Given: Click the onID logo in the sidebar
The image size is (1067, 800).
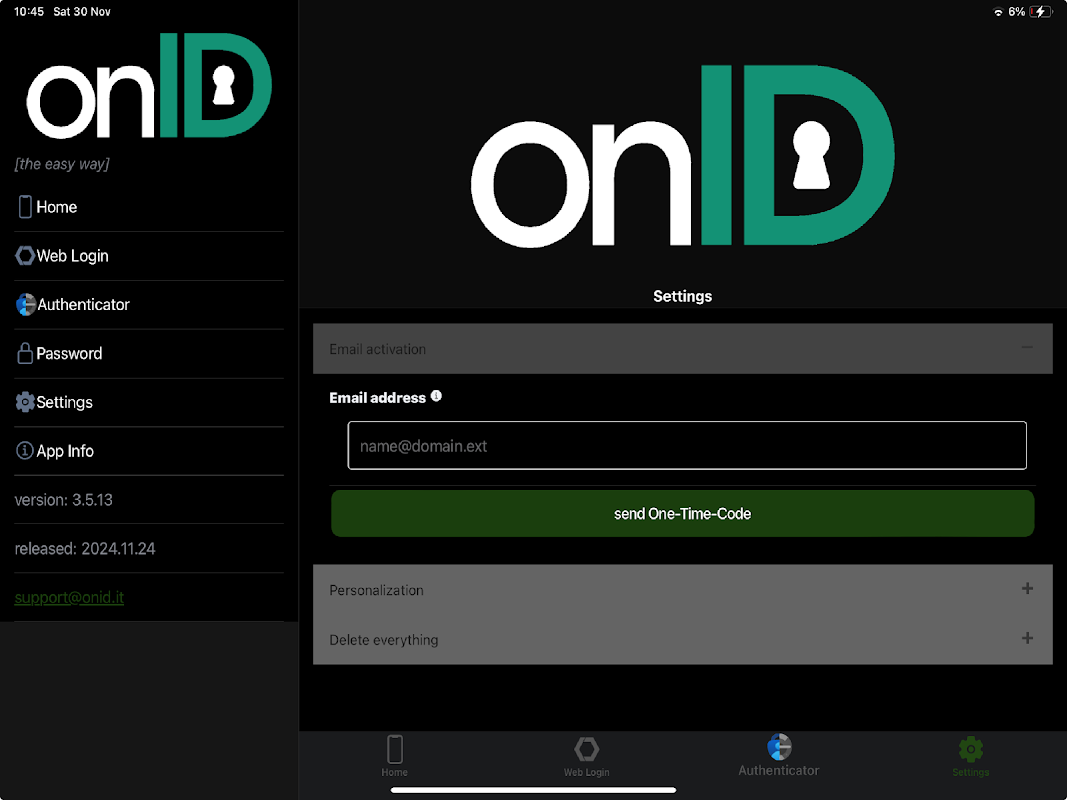Looking at the screenshot, I should (x=149, y=86).
